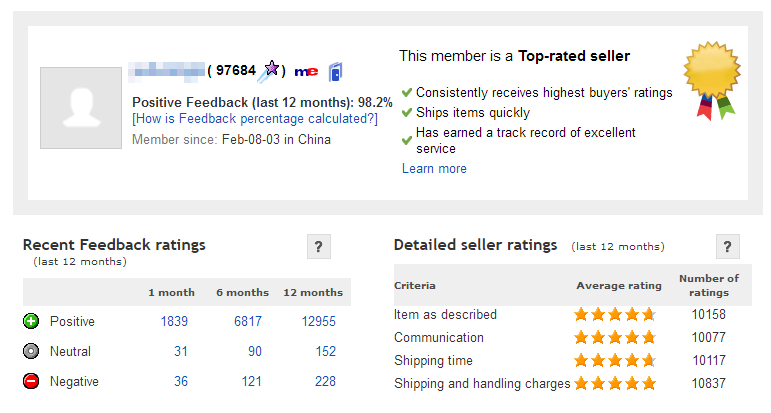Open help for Recent Feedback ratings
This screenshot has height=413, width=771.
319,246
